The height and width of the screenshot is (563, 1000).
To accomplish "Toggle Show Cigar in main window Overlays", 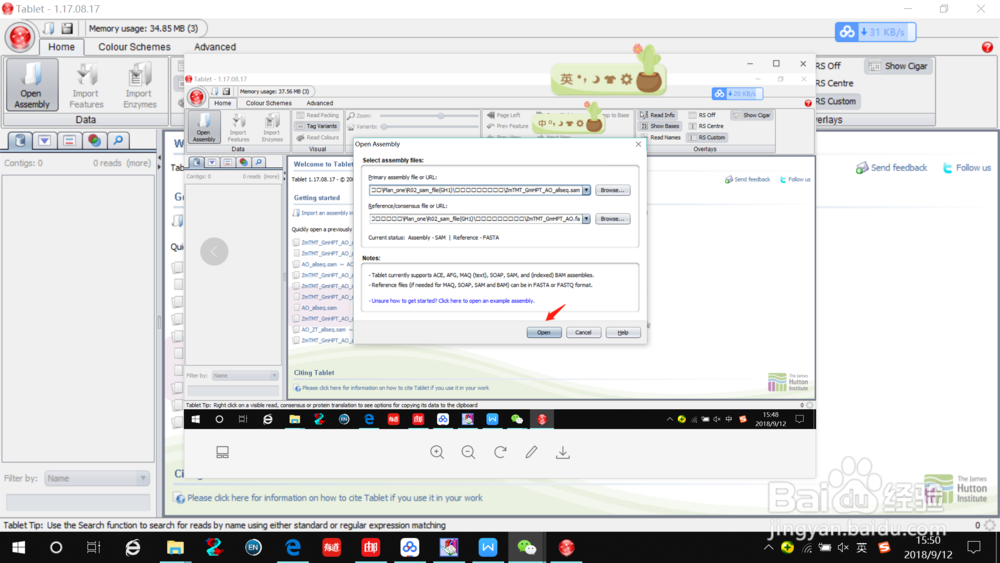I will tap(898, 66).
